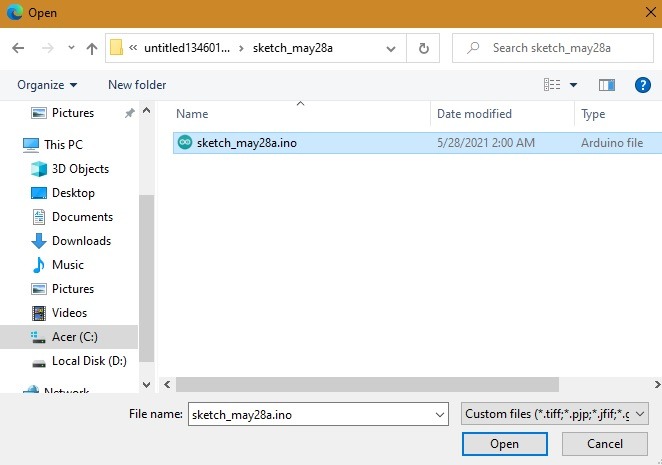Sort files by Type column
The width and height of the screenshot is (662, 465).
pyautogui.click(x=593, y=114)
